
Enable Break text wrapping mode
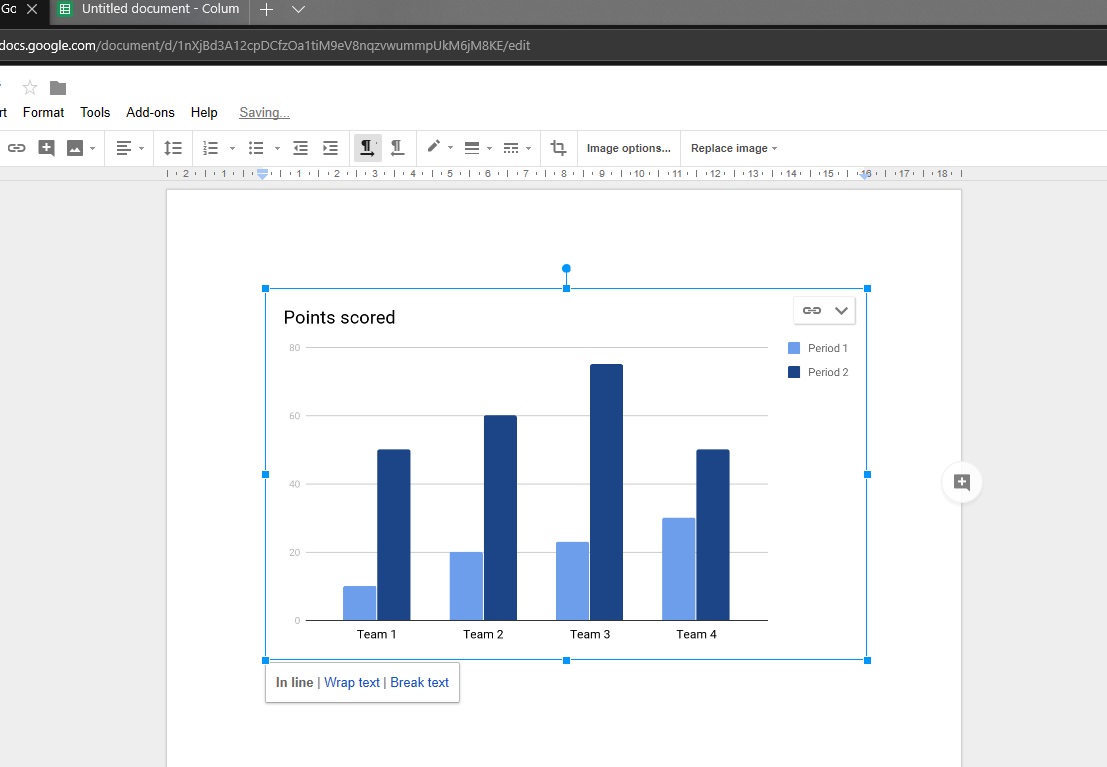click(x=419, y=682)
